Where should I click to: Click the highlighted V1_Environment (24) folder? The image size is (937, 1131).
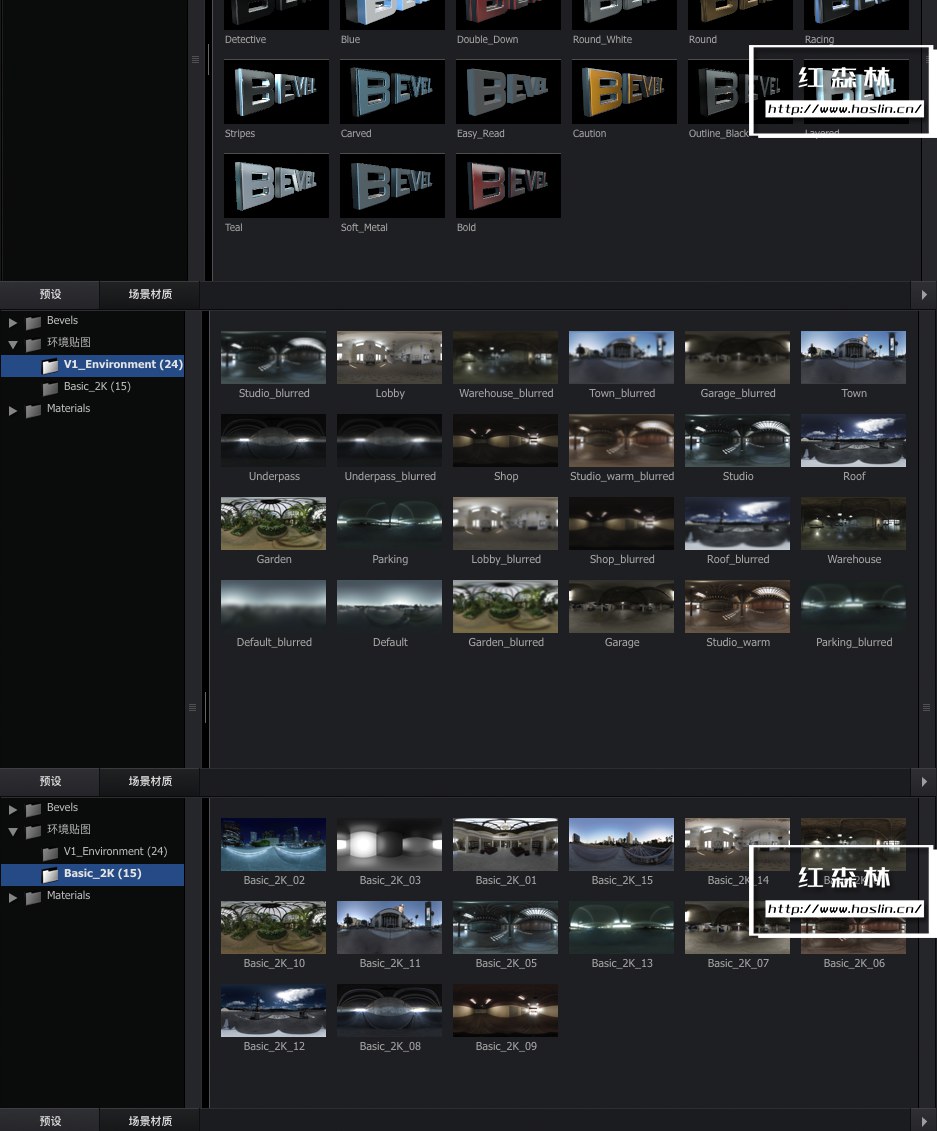click(122, 365)
